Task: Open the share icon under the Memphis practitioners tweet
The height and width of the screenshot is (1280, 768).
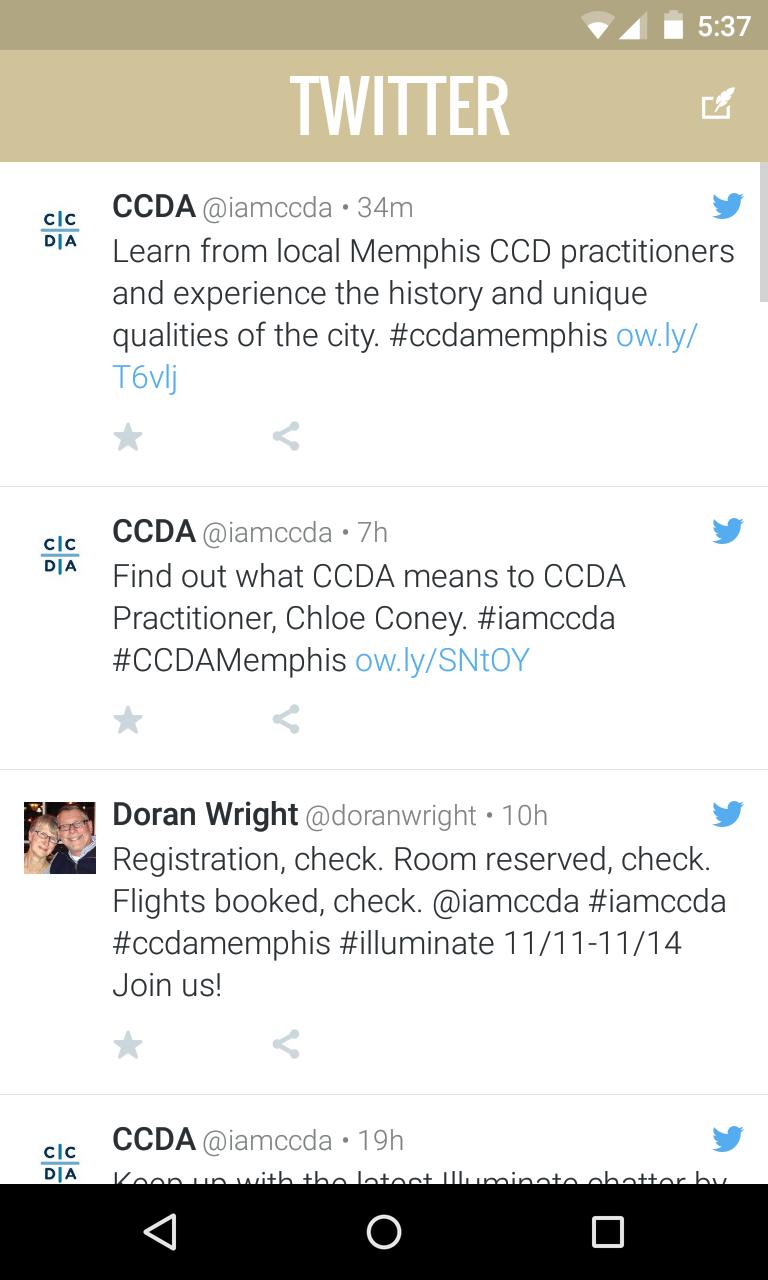Action: tap(286, 436)
